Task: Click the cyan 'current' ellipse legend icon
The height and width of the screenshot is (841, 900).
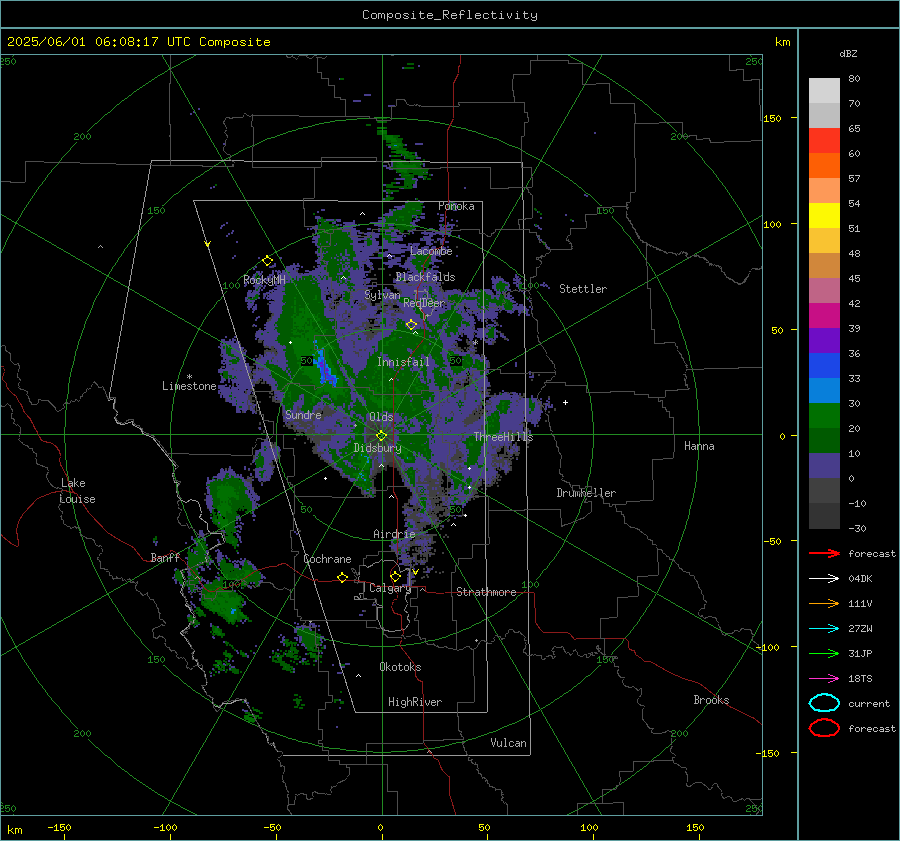Action: [x=824, y=703]
